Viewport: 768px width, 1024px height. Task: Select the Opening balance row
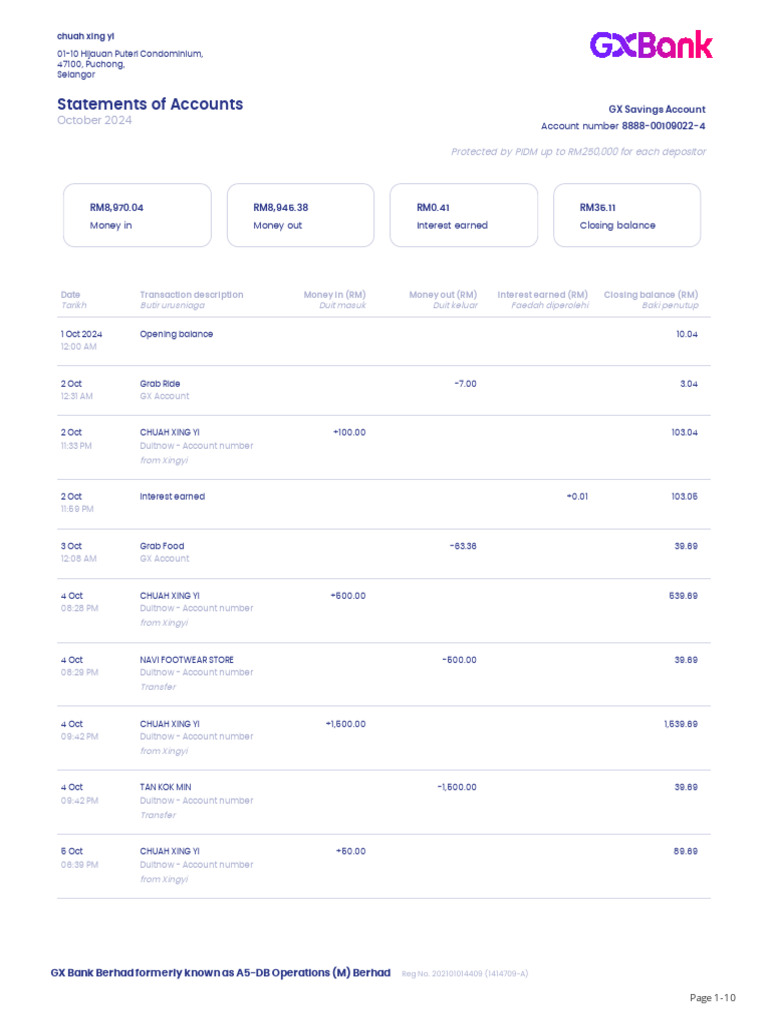[383, 341]
